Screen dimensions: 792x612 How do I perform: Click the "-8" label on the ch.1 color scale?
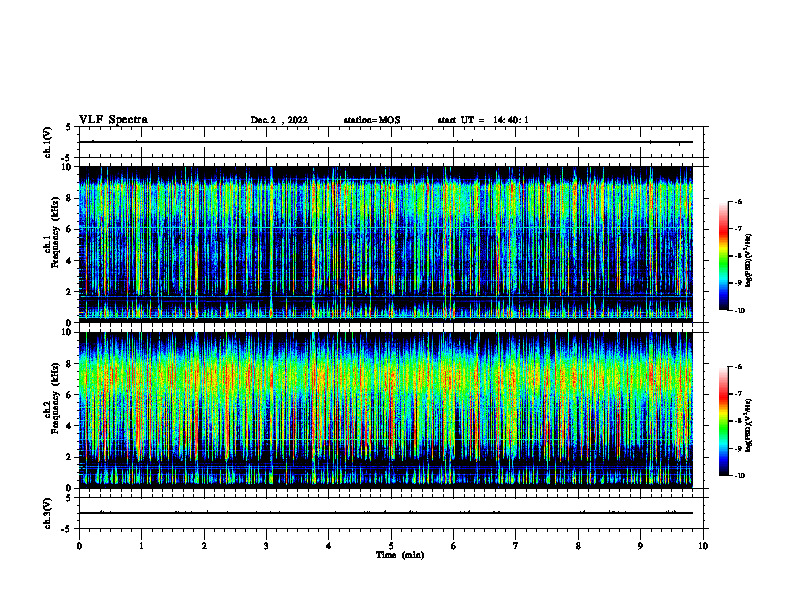738,256
